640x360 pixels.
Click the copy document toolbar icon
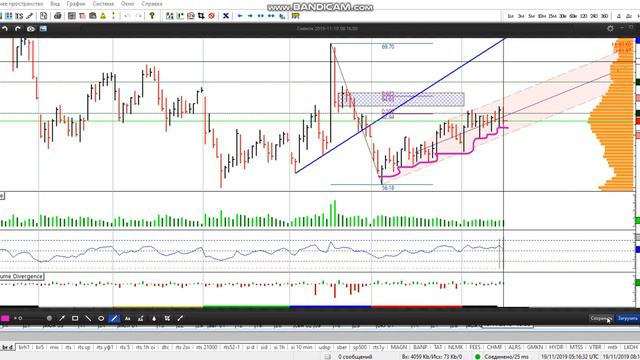point(43,16)
